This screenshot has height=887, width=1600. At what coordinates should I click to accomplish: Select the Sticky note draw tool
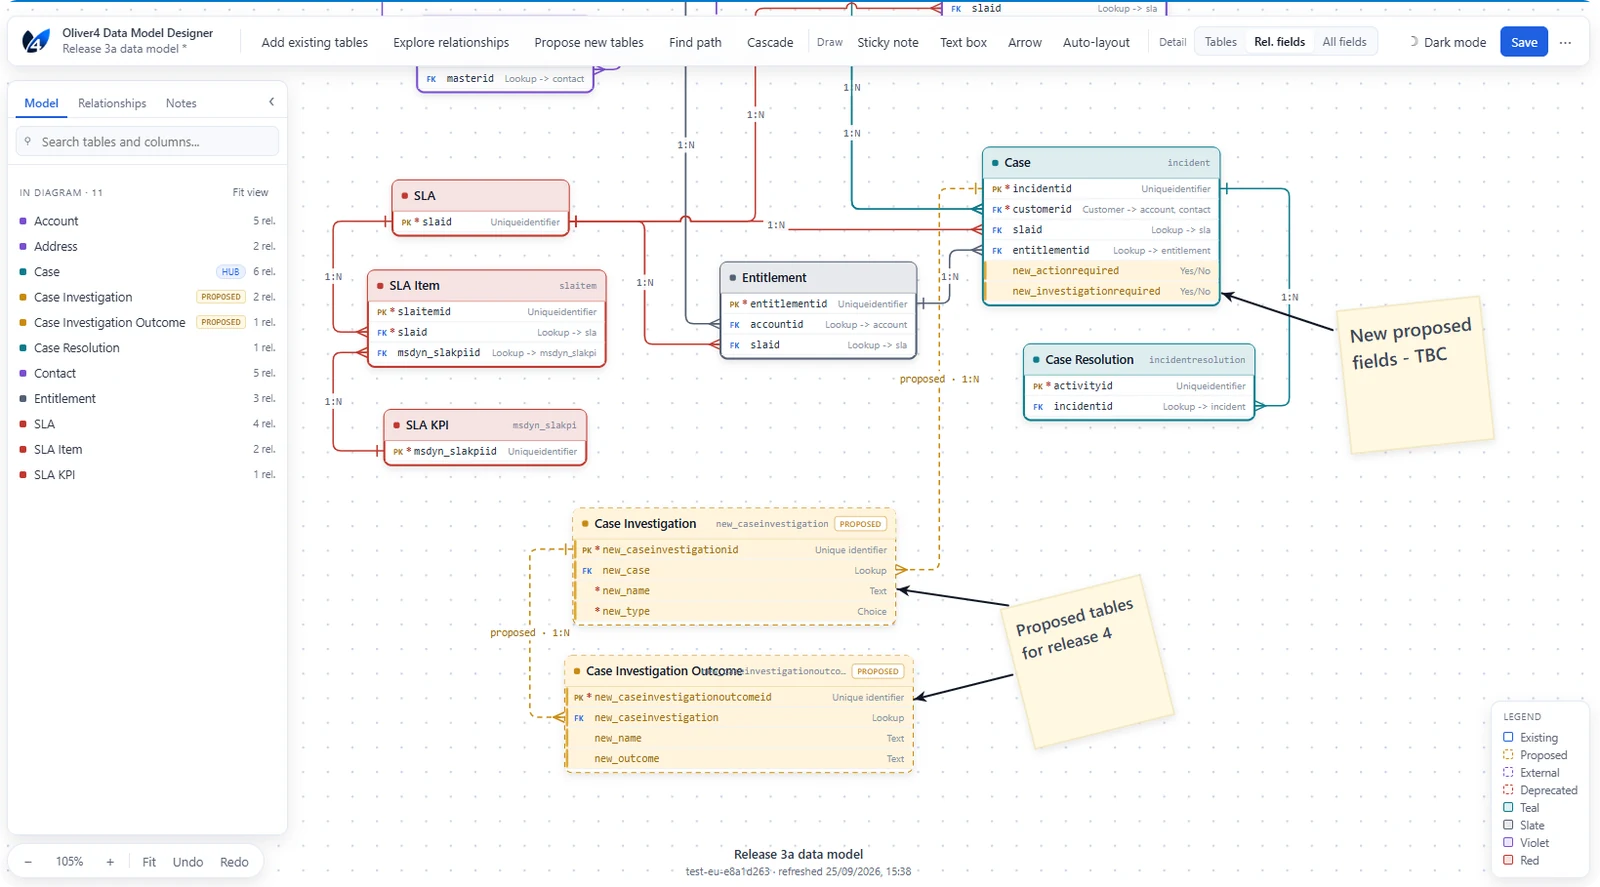point(887,42)
